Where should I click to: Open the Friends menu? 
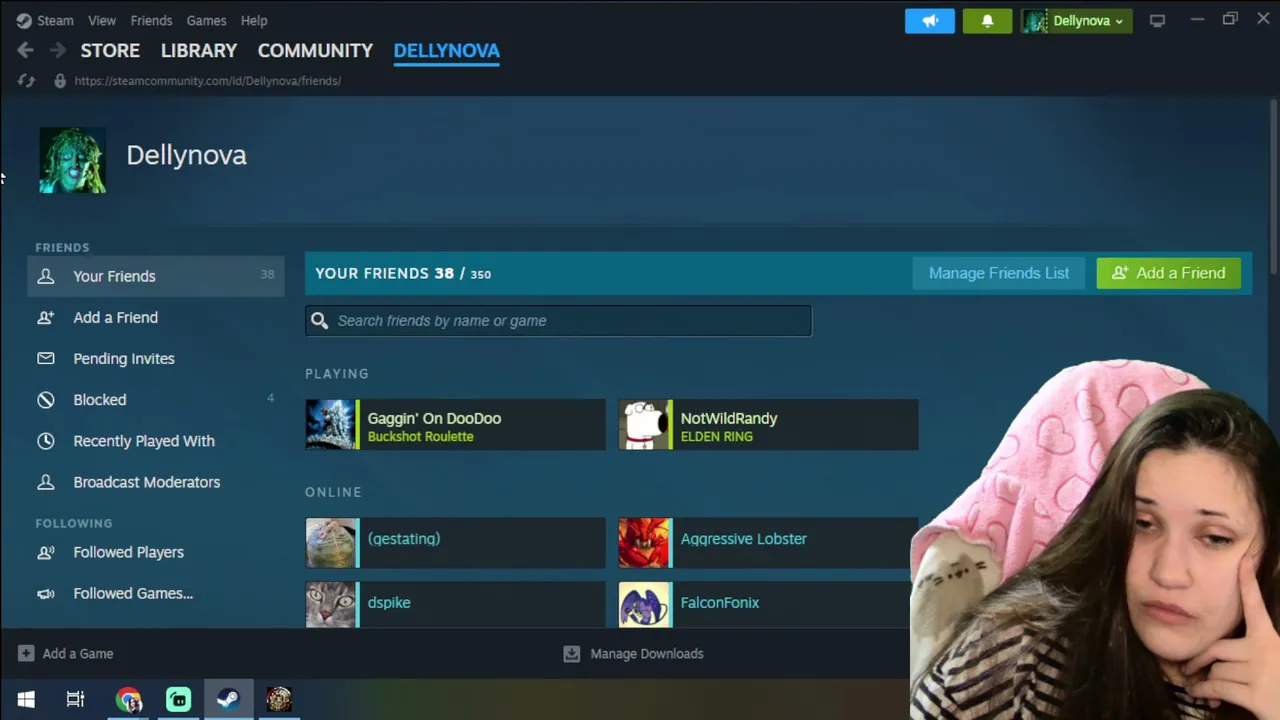coord(151,20)
